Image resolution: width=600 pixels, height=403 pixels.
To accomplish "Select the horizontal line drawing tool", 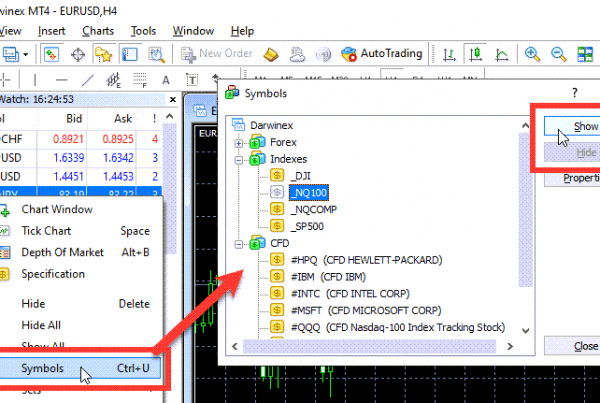I will pyautogui.click(x=62, y=80).
